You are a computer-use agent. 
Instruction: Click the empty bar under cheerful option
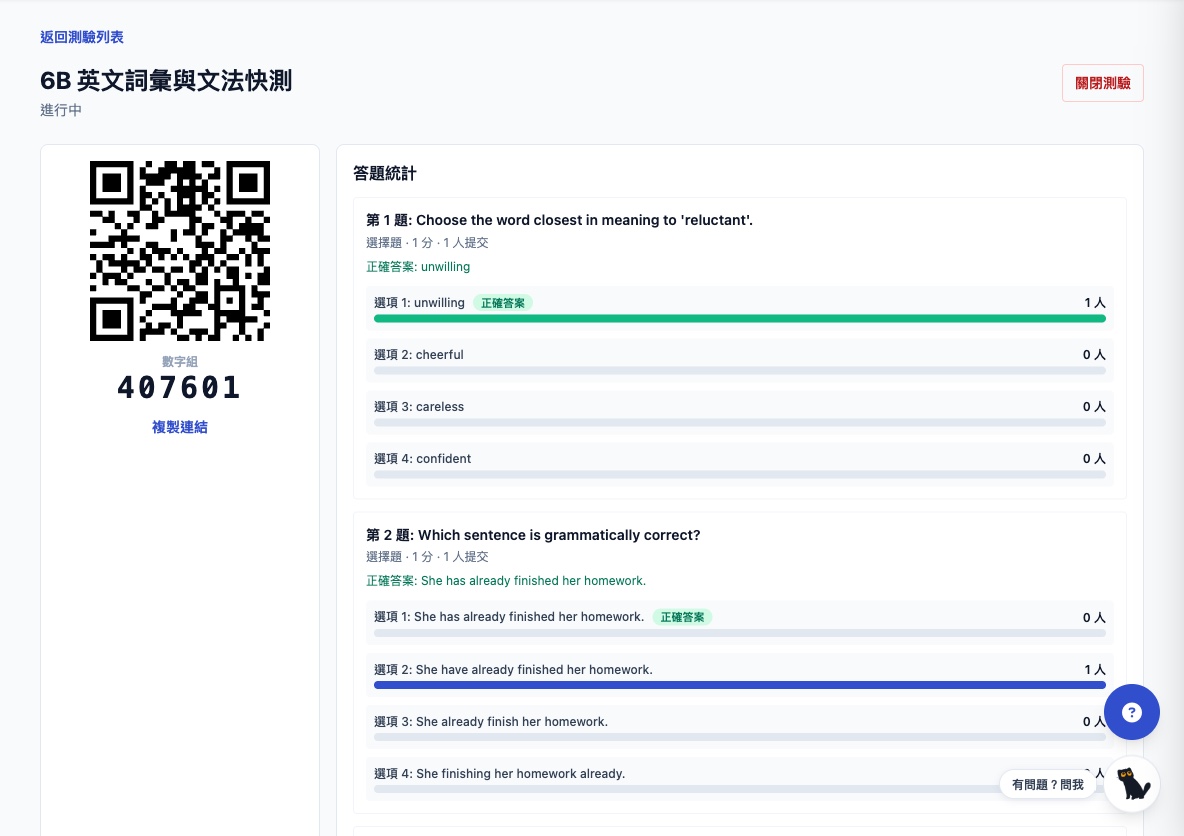tap(739, 371)
